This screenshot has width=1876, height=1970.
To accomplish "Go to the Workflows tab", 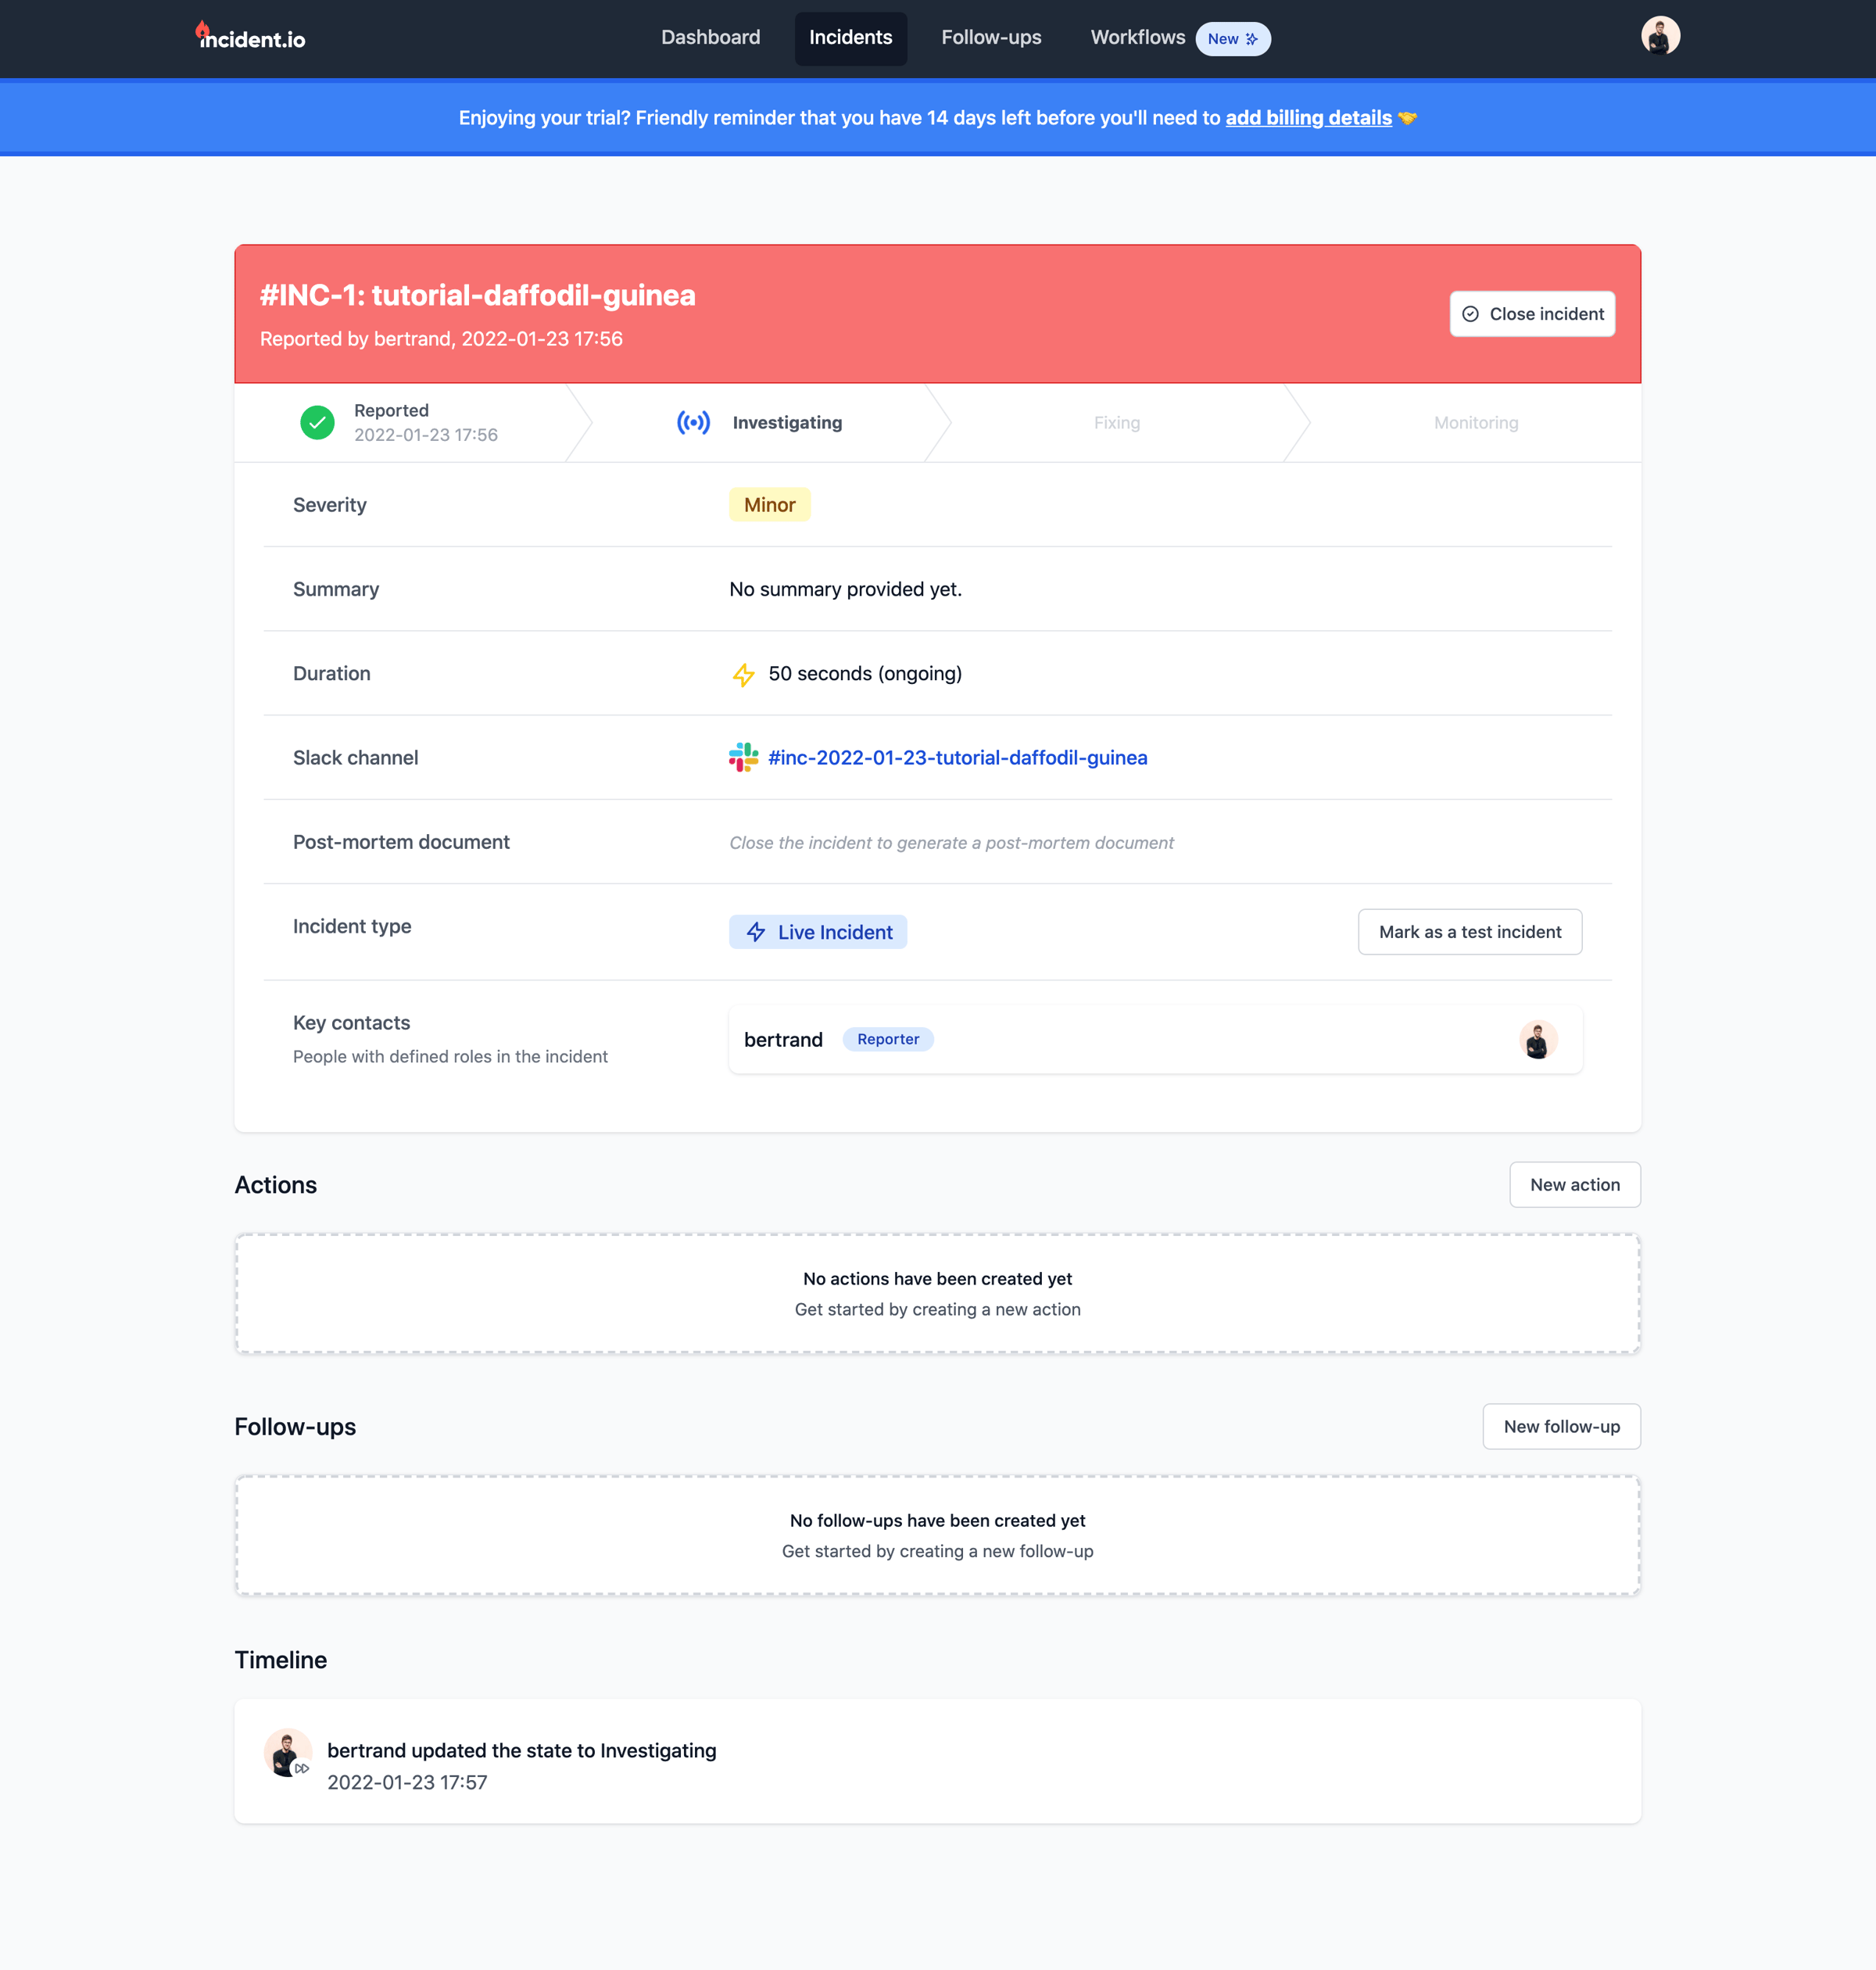I will coord(1137,38).
